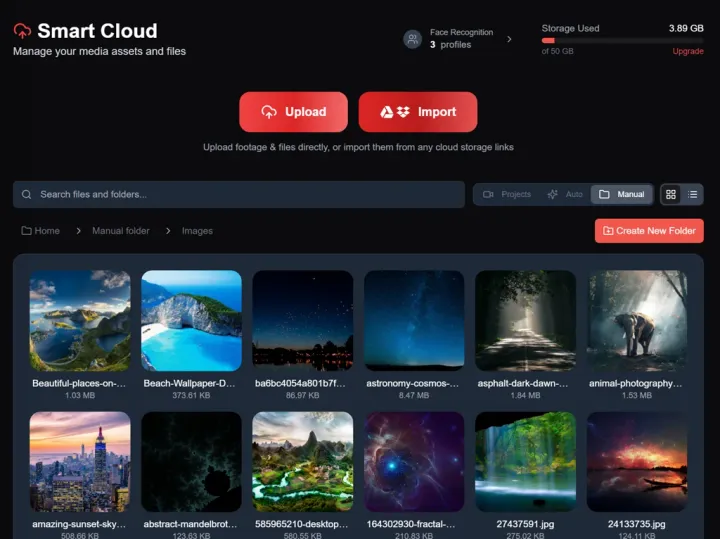Open the 585965210-desktop landscape thumbnail

303,461
